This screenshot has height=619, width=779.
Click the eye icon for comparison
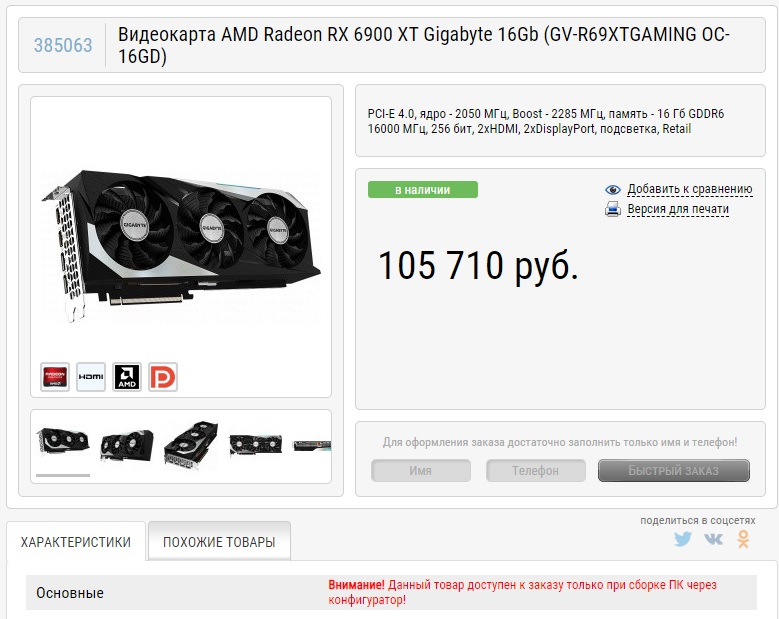[613, 189]
